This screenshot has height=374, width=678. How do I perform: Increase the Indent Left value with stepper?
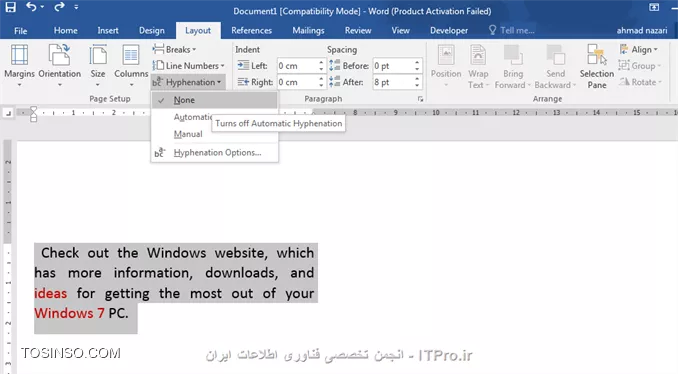pos(321,63)
